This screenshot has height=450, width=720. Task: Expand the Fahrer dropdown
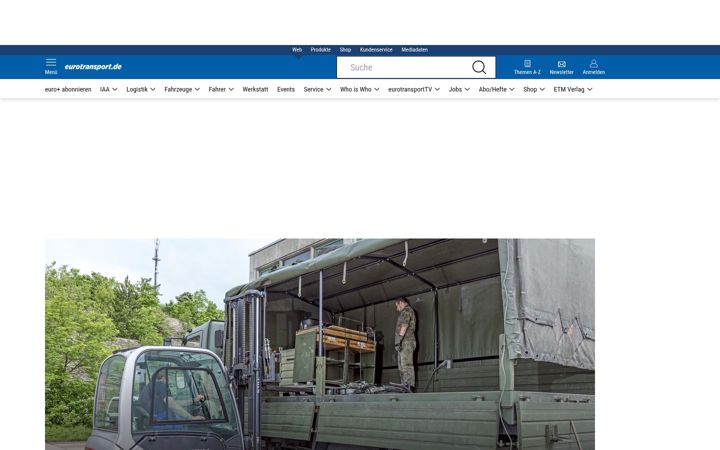[221, 90]
